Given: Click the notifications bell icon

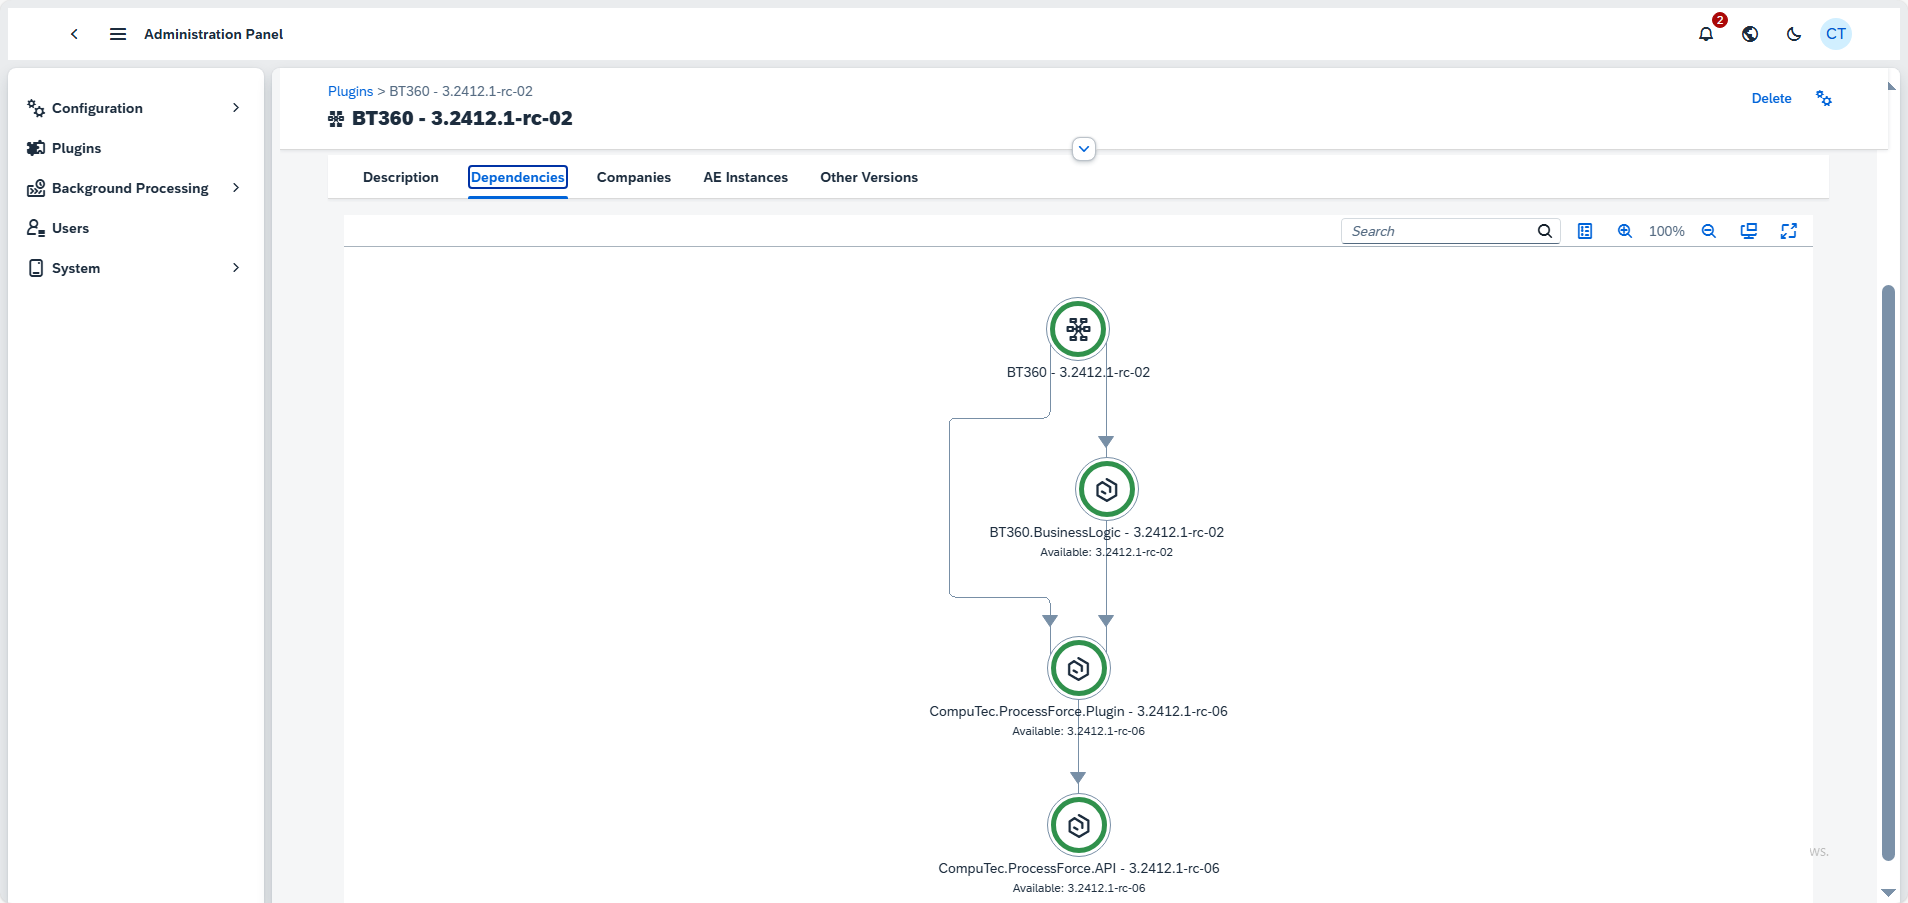Looking at the screenshot, I should point(1706,34).
